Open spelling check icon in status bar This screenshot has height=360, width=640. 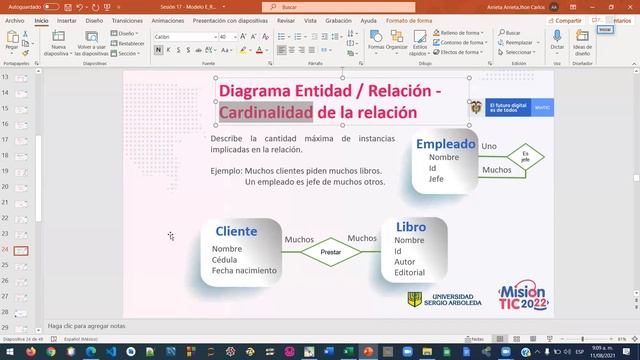click(x=54, y=339)
